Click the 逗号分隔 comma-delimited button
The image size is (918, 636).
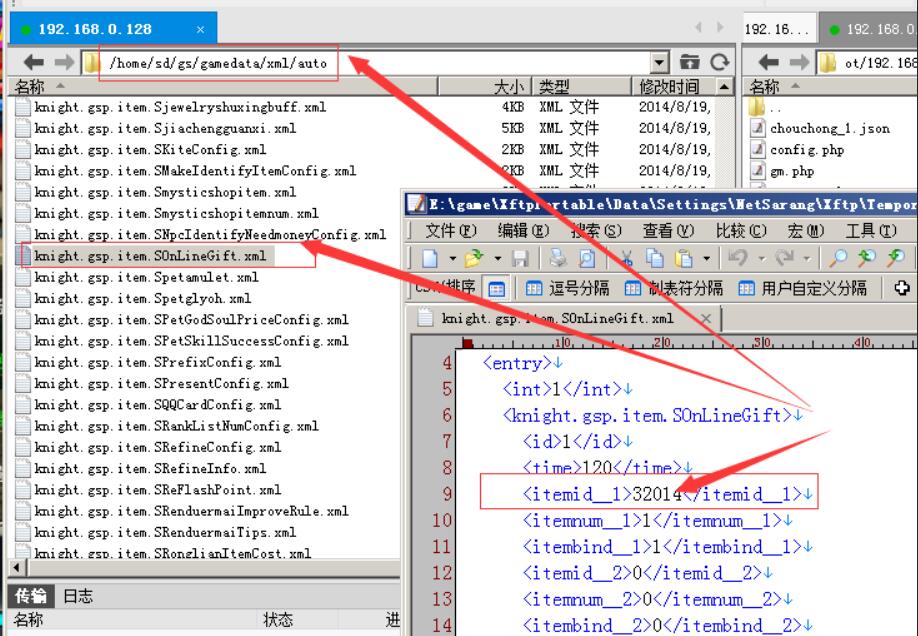click(567, 289)
